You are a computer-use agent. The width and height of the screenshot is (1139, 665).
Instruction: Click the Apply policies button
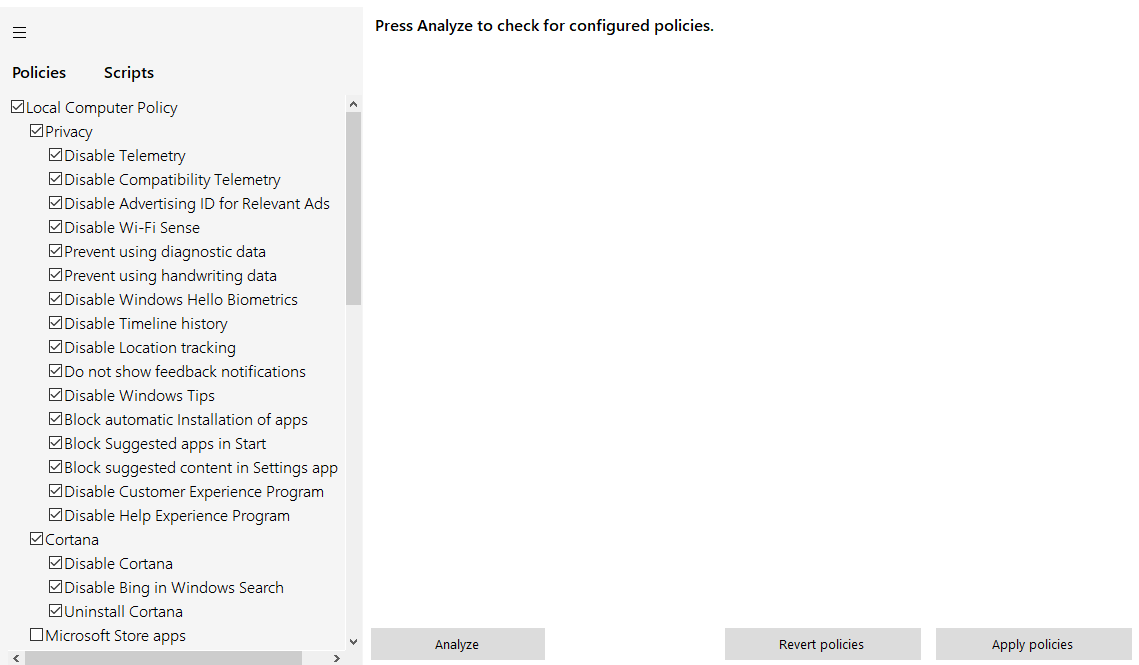[1033, 644]
